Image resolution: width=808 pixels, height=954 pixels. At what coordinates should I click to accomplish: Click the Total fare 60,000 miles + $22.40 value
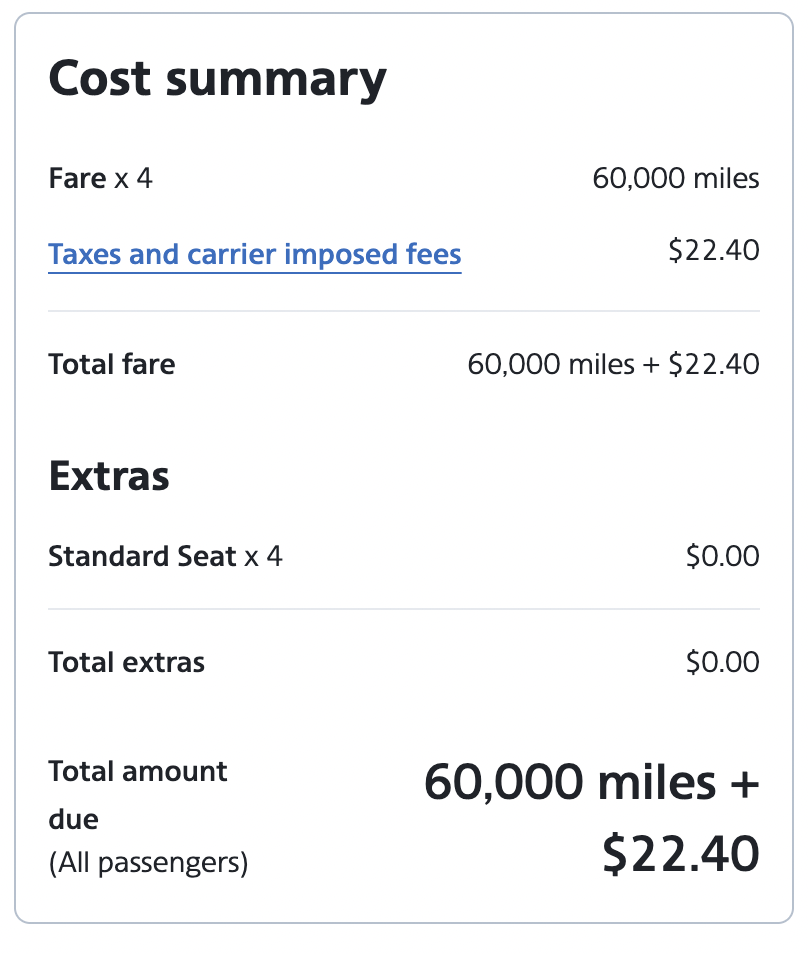click(x=613, y=364)
